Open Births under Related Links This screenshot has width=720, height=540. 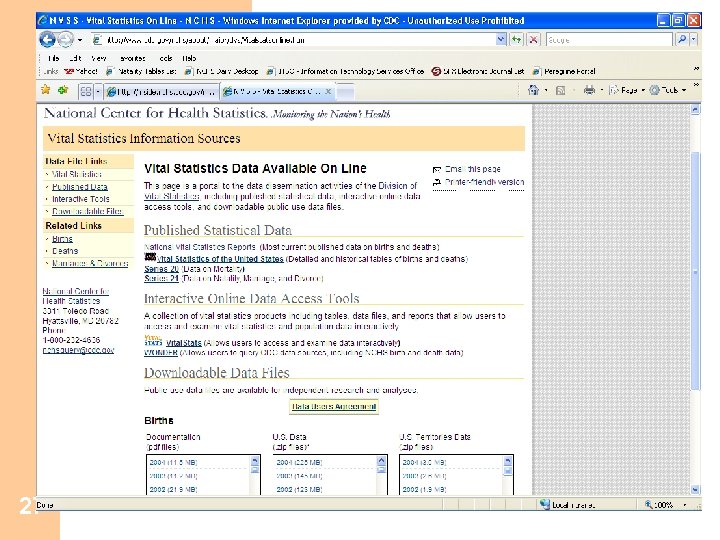pyautogui.click(x=62, y=239)
